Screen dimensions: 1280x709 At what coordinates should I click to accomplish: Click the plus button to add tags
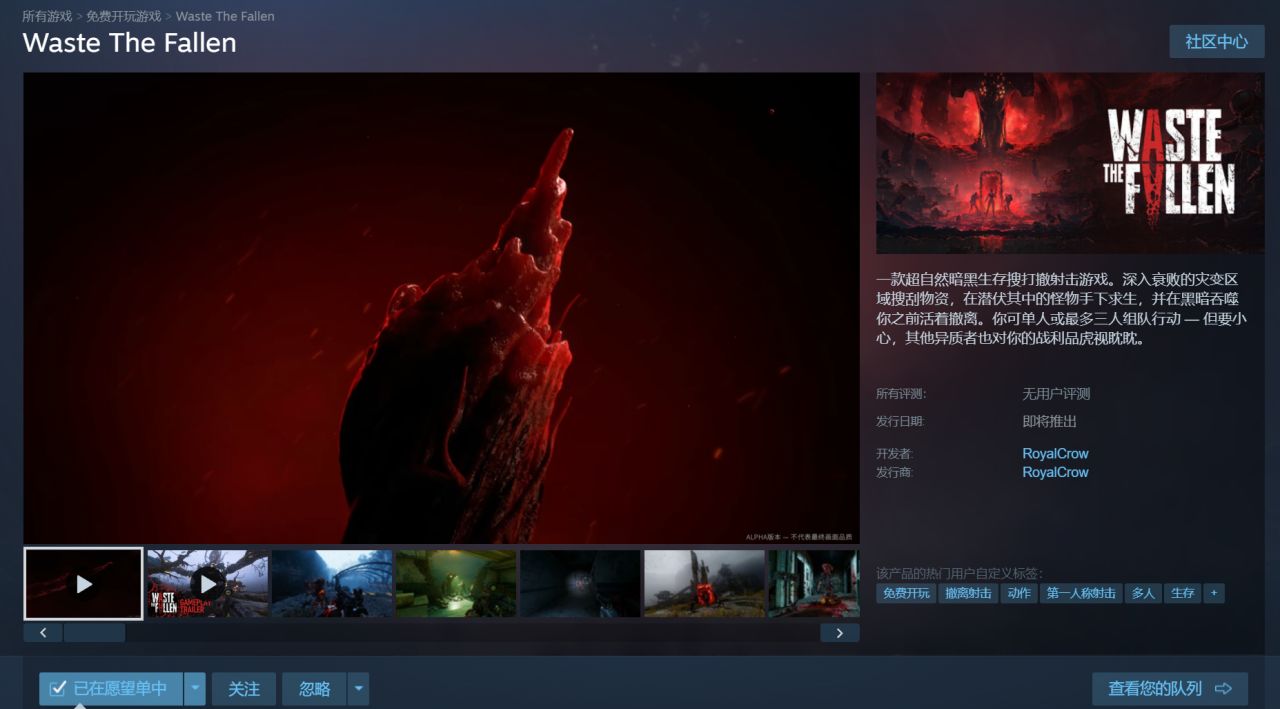tap(1214, 593)
